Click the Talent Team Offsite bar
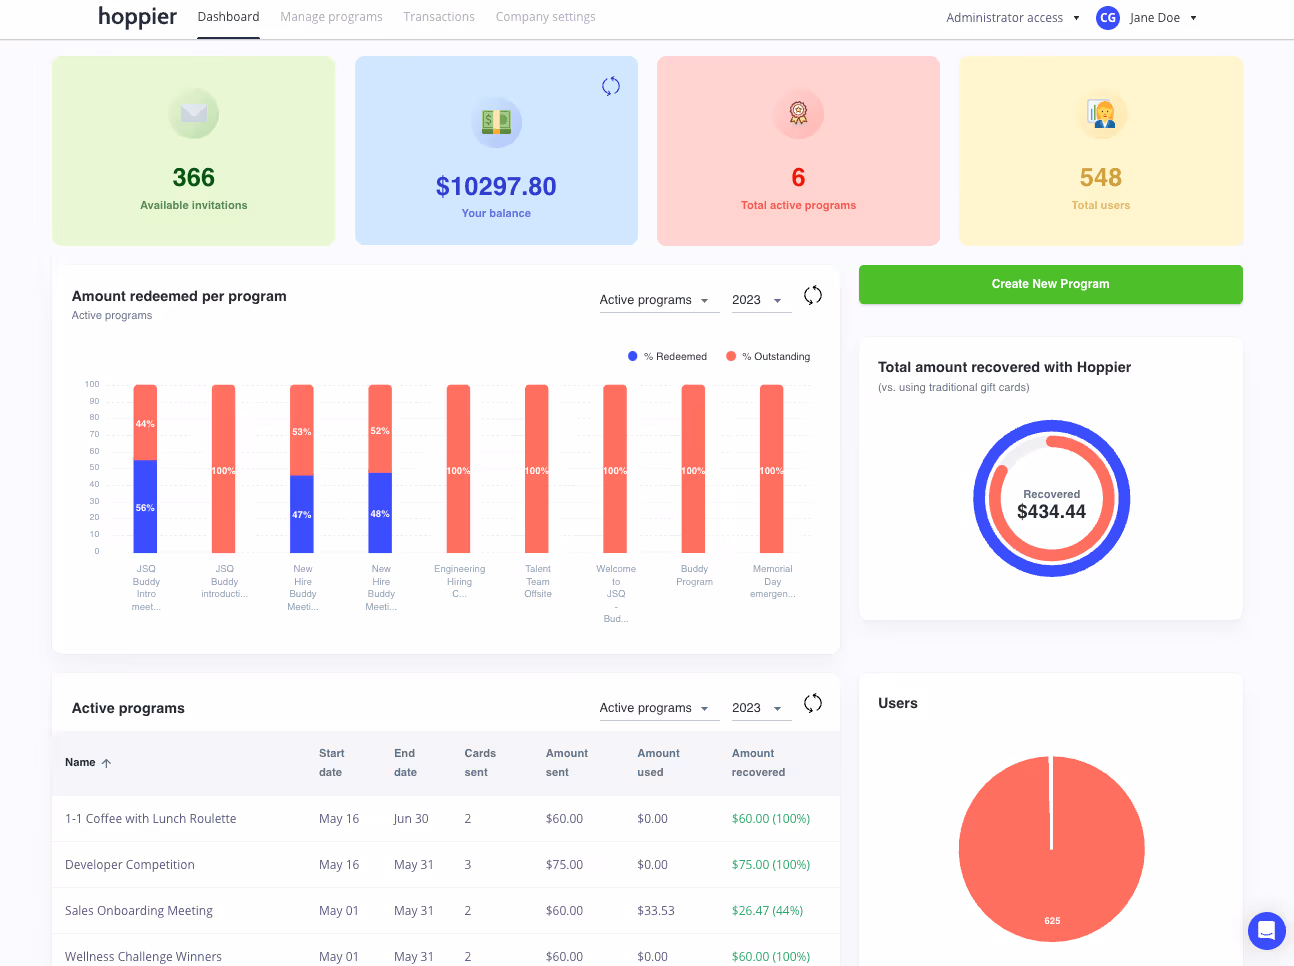Image resolution: width=1294 pixels, height=966 pixels. [537, 469]
